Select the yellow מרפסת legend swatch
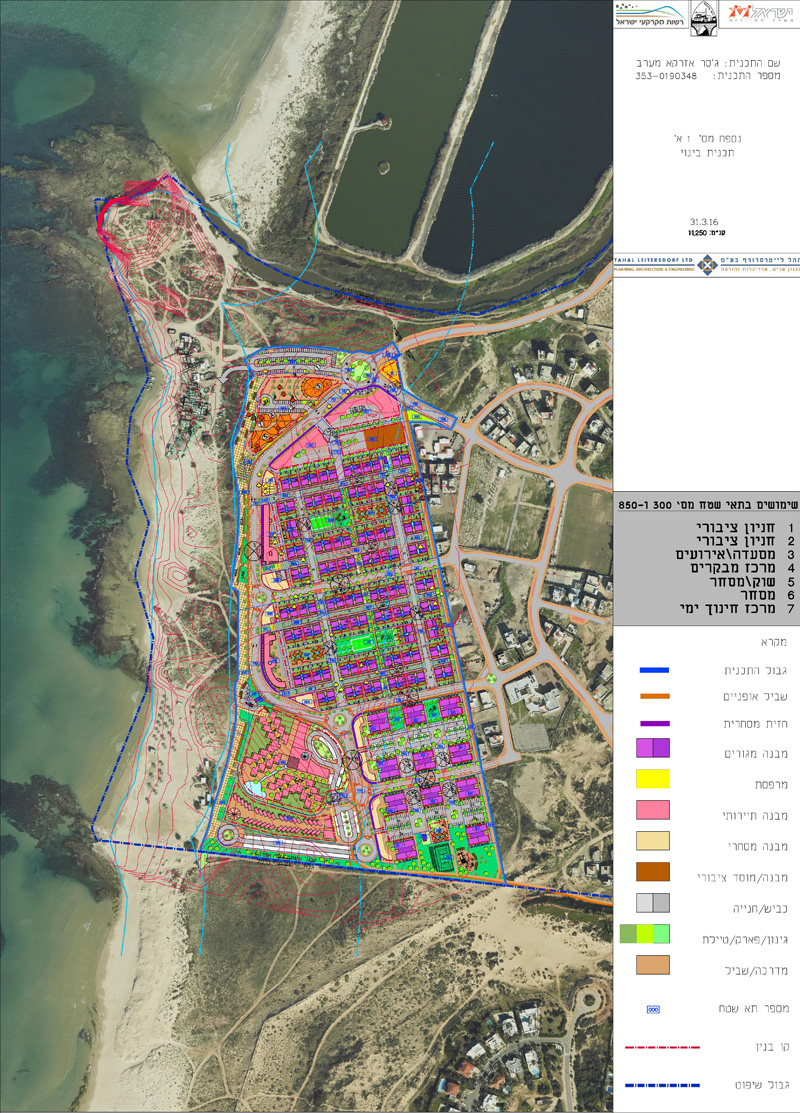 [x=653, y=779]
